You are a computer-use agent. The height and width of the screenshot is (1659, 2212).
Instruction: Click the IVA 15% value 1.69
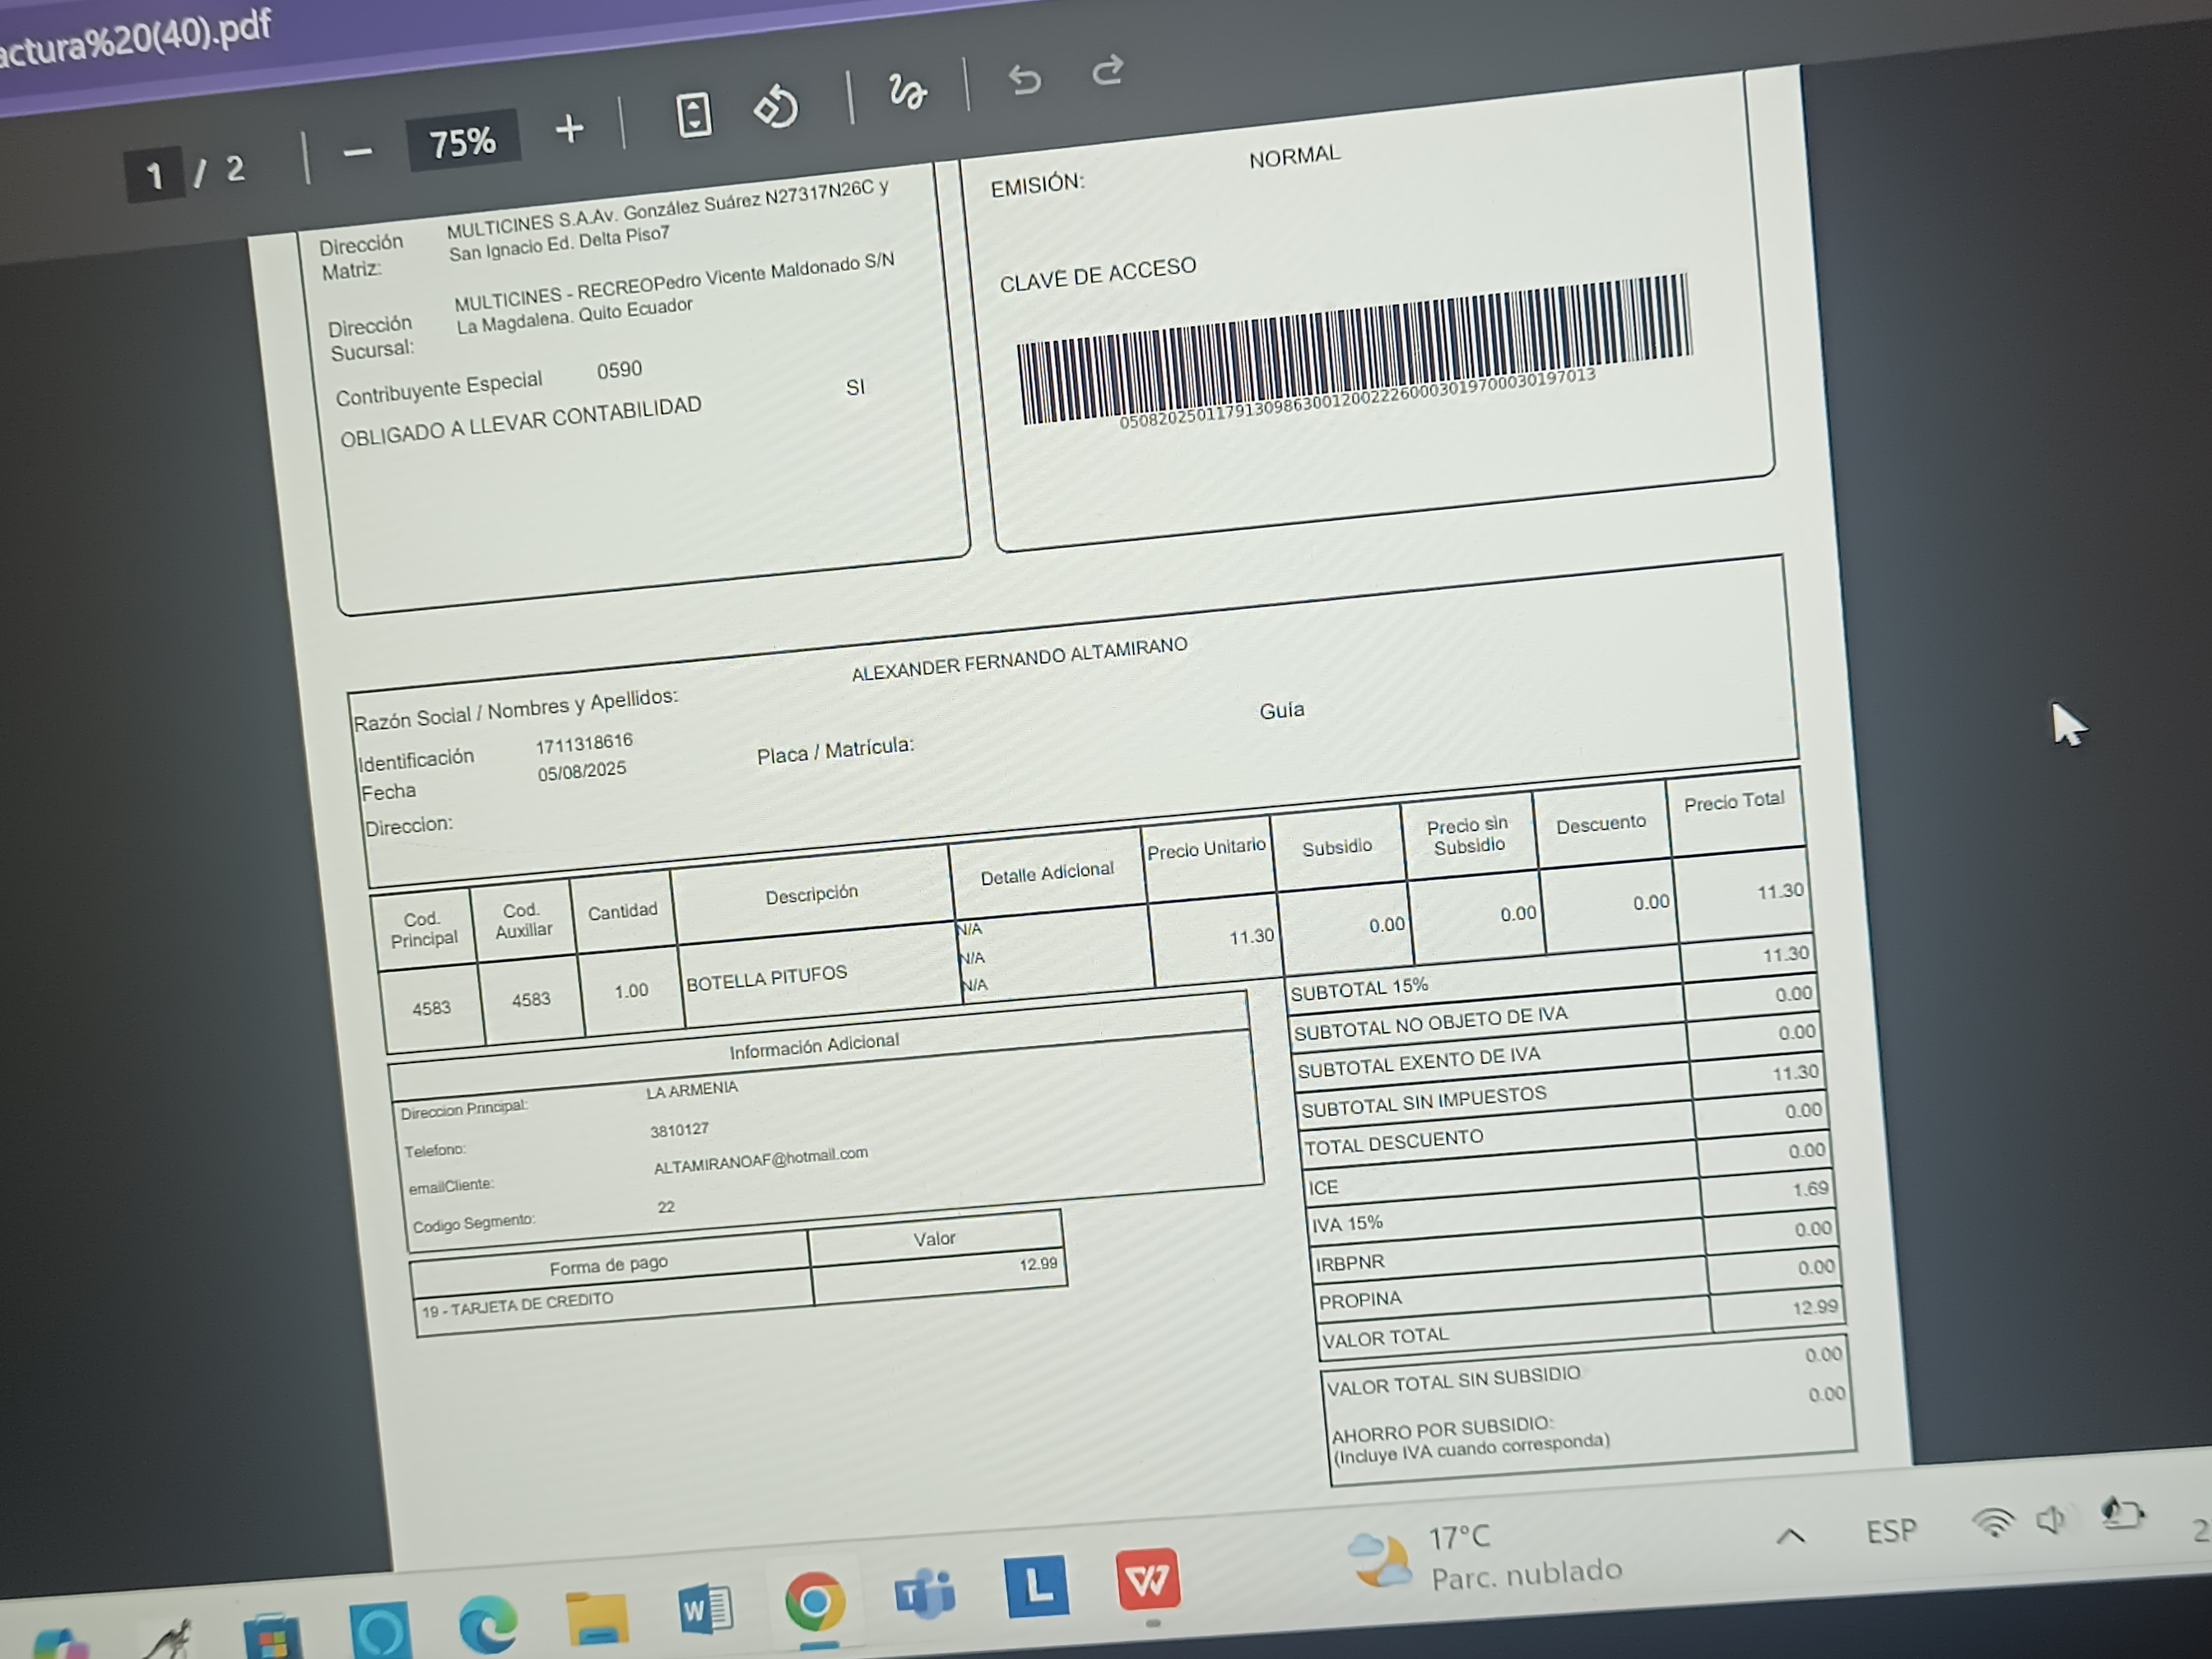tap(1810, 1189)
